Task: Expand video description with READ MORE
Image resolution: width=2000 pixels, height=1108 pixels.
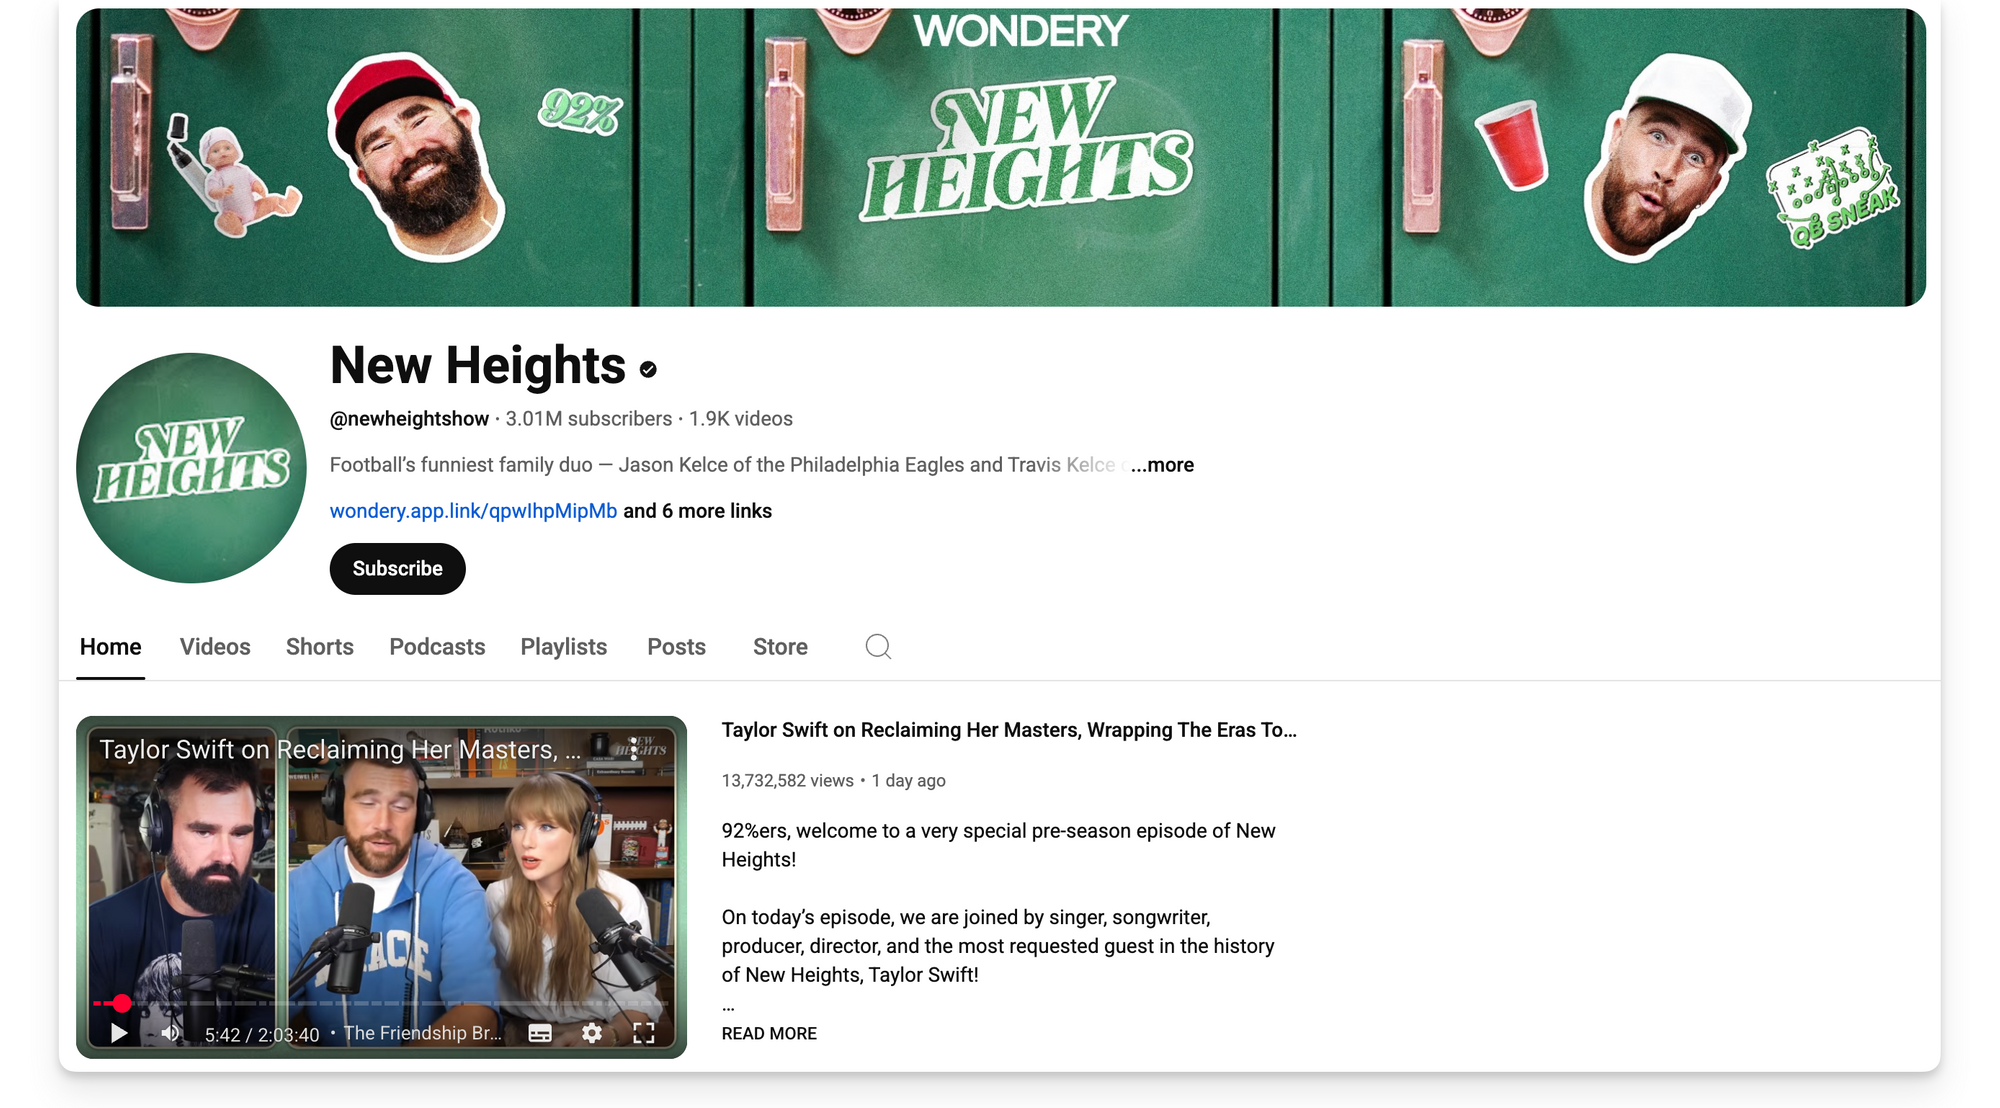Action: tap(769, 1034)
